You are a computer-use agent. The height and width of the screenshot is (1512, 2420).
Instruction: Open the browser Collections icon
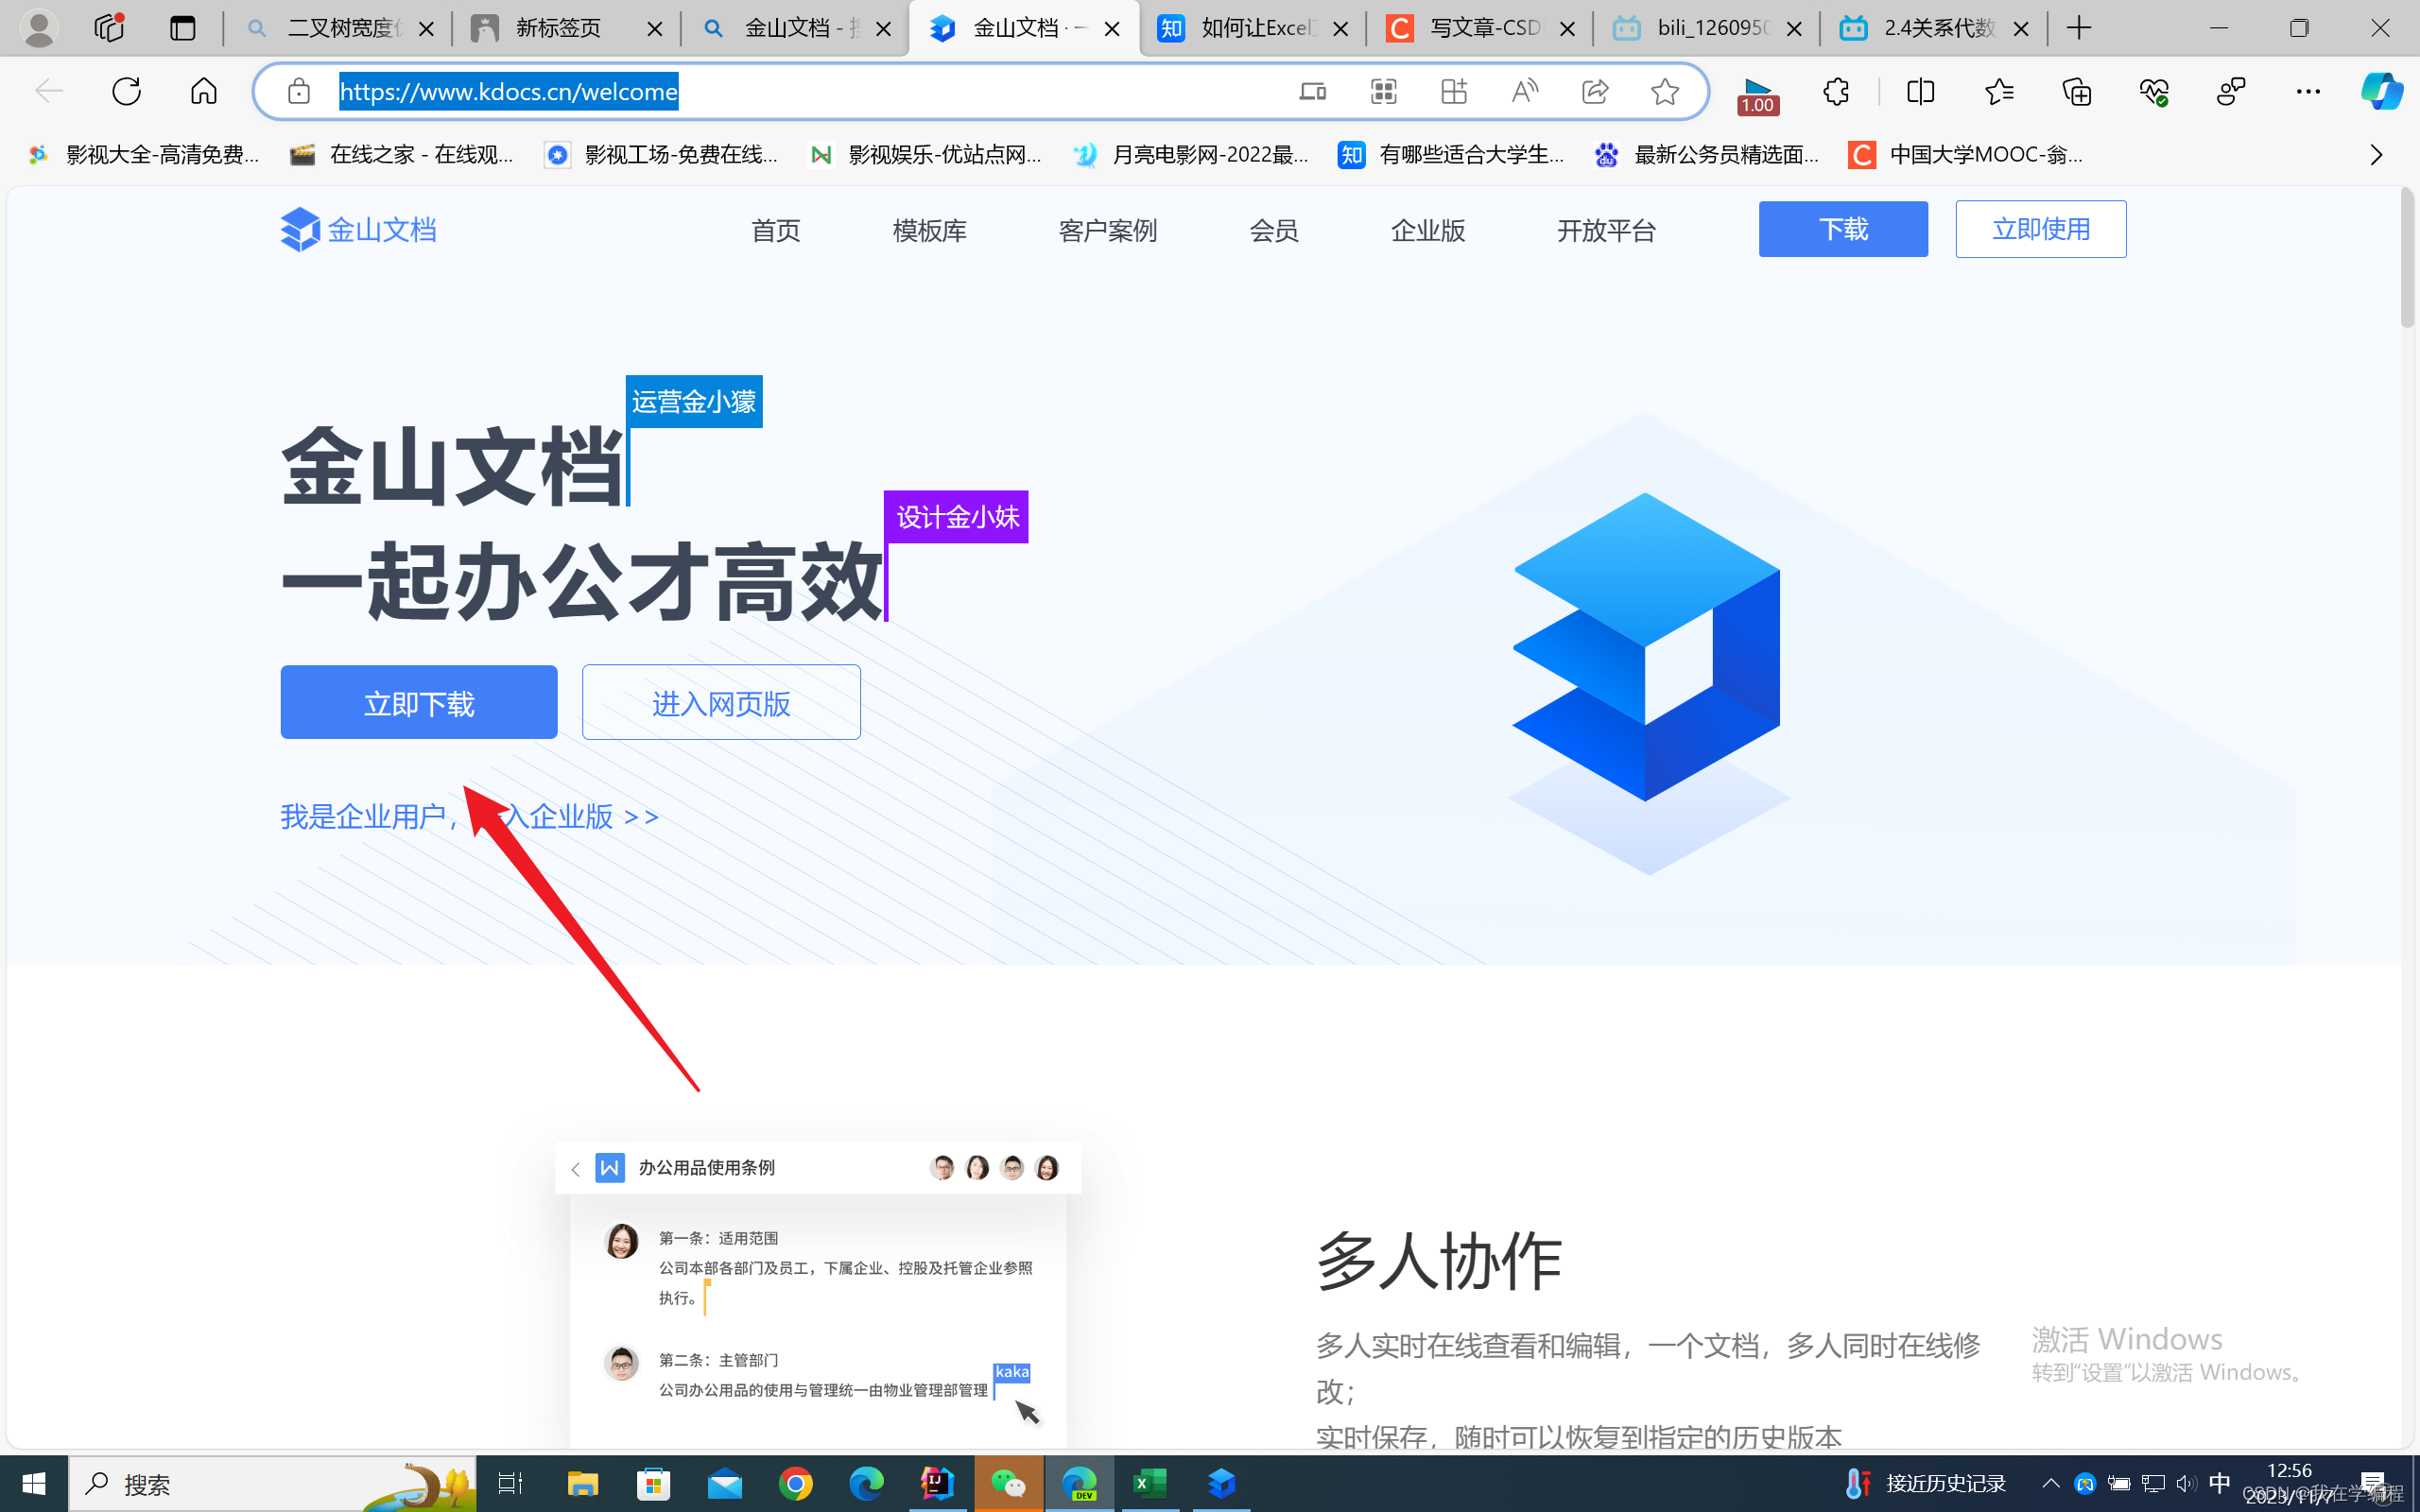2077,92
